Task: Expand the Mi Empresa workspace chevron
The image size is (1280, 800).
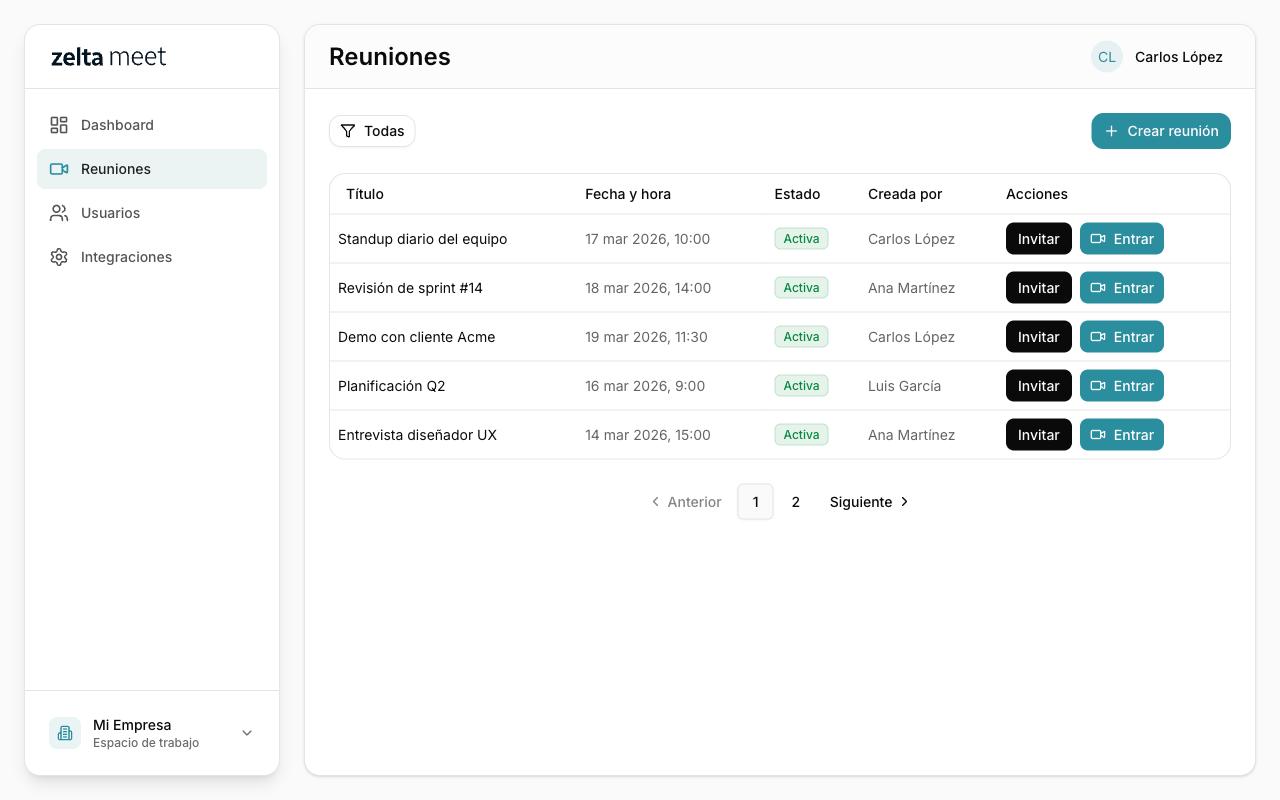Action: pos(246,733)
